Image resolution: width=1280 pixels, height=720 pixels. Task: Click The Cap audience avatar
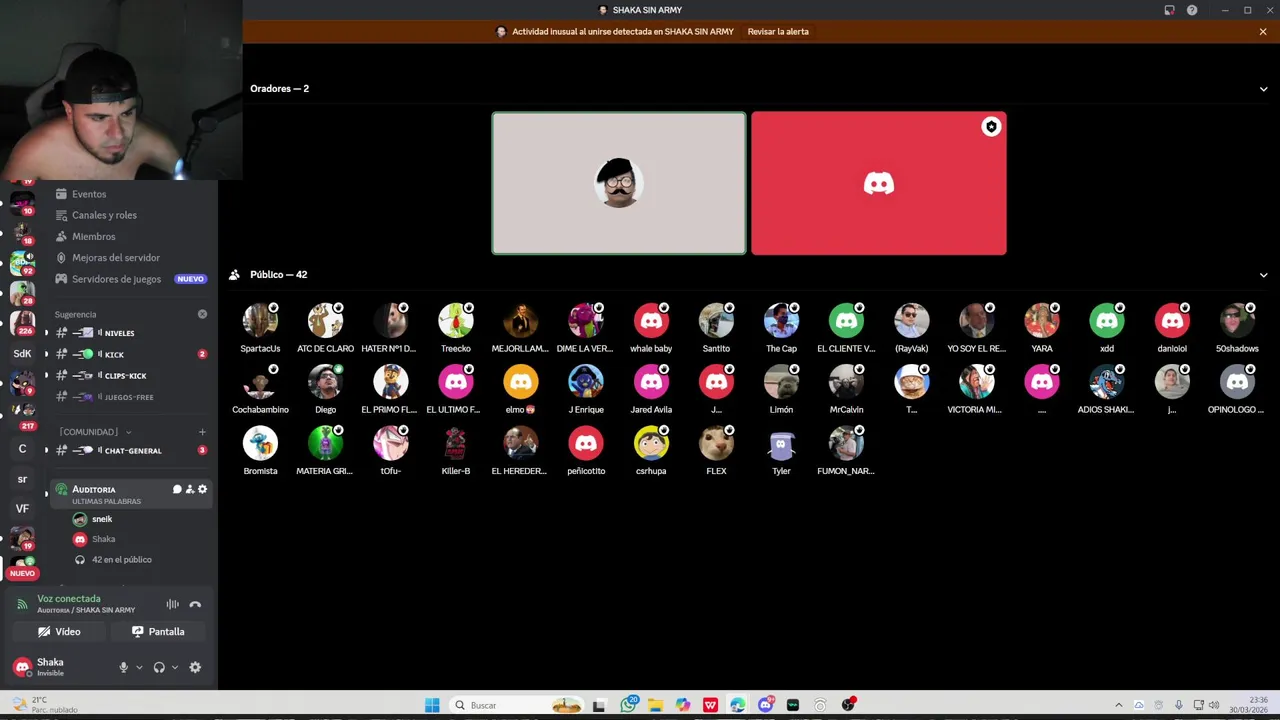781,321
